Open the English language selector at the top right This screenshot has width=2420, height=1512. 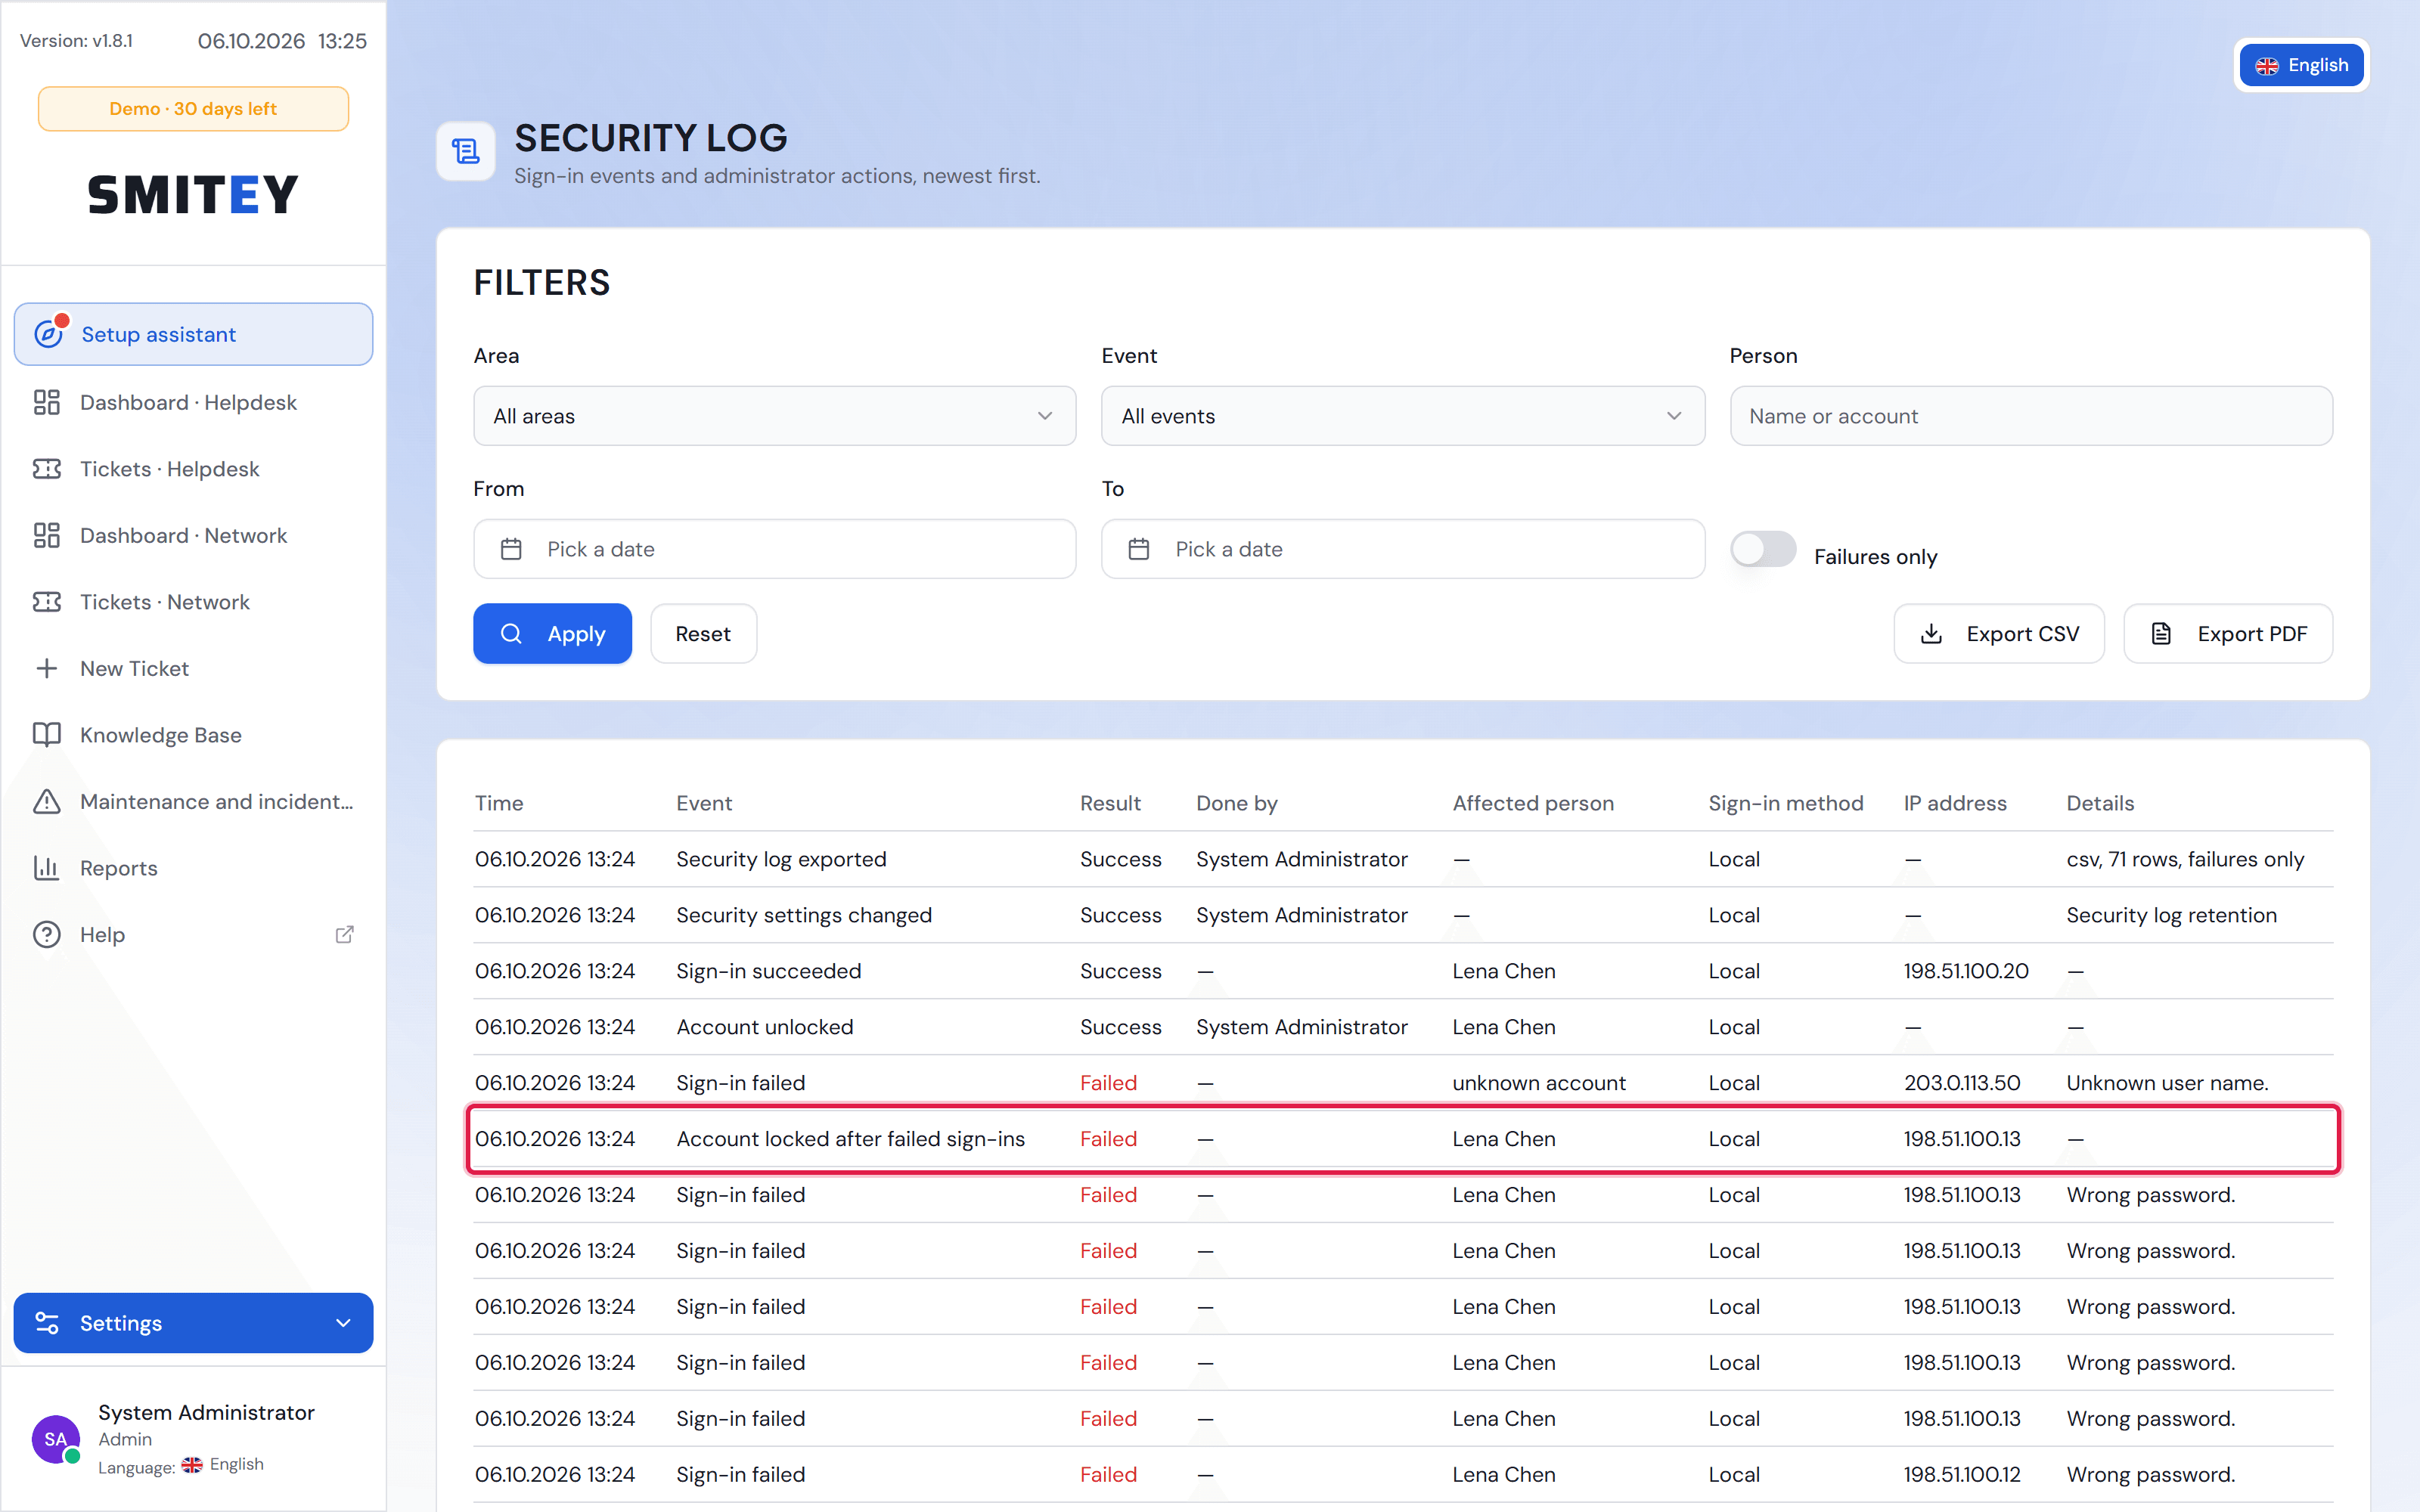click(2302, 65)
